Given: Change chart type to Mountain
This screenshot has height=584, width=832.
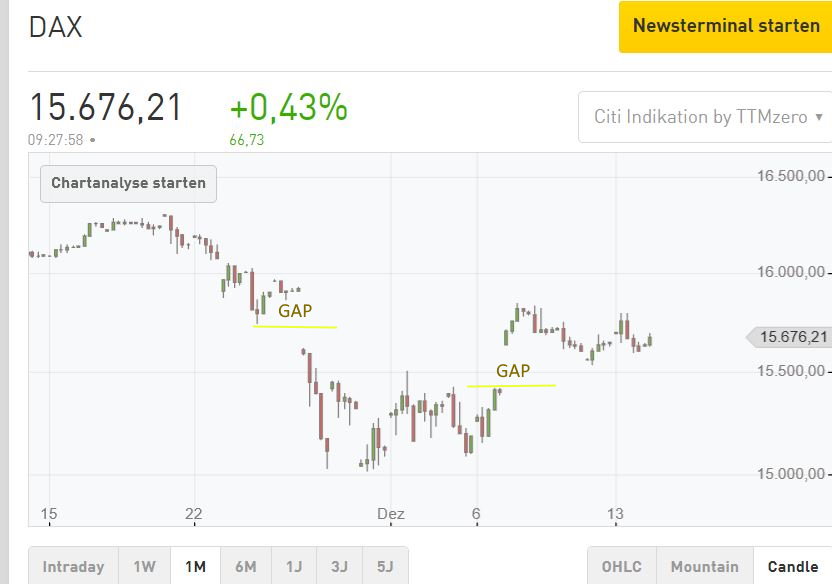Looking at the screenshot, I should click(704, 567).
